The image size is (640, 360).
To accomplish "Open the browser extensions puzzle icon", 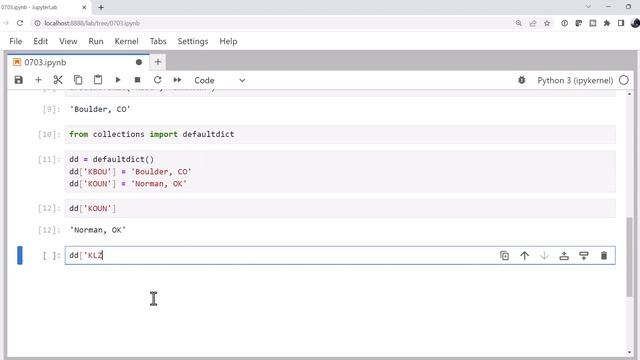I will [x=607, y=23].
